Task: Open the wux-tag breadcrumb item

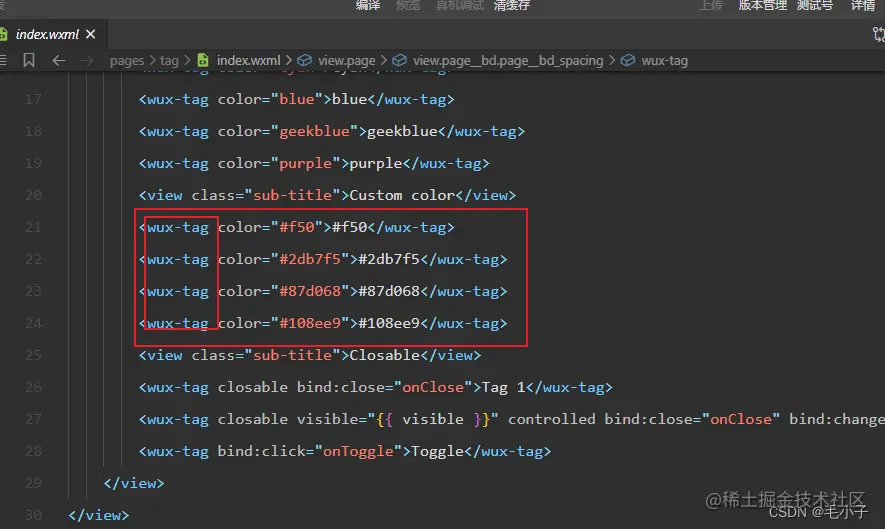Action: coord(664,60)
